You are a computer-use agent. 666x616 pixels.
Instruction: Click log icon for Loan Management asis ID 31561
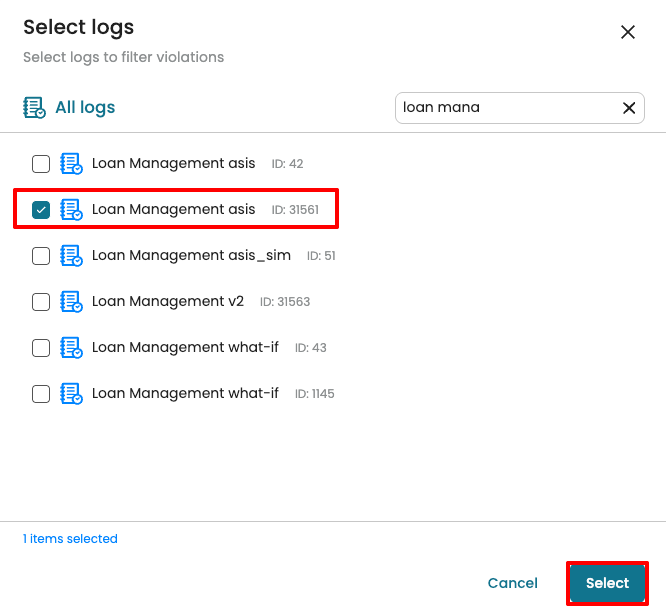[x=71, y=210]
